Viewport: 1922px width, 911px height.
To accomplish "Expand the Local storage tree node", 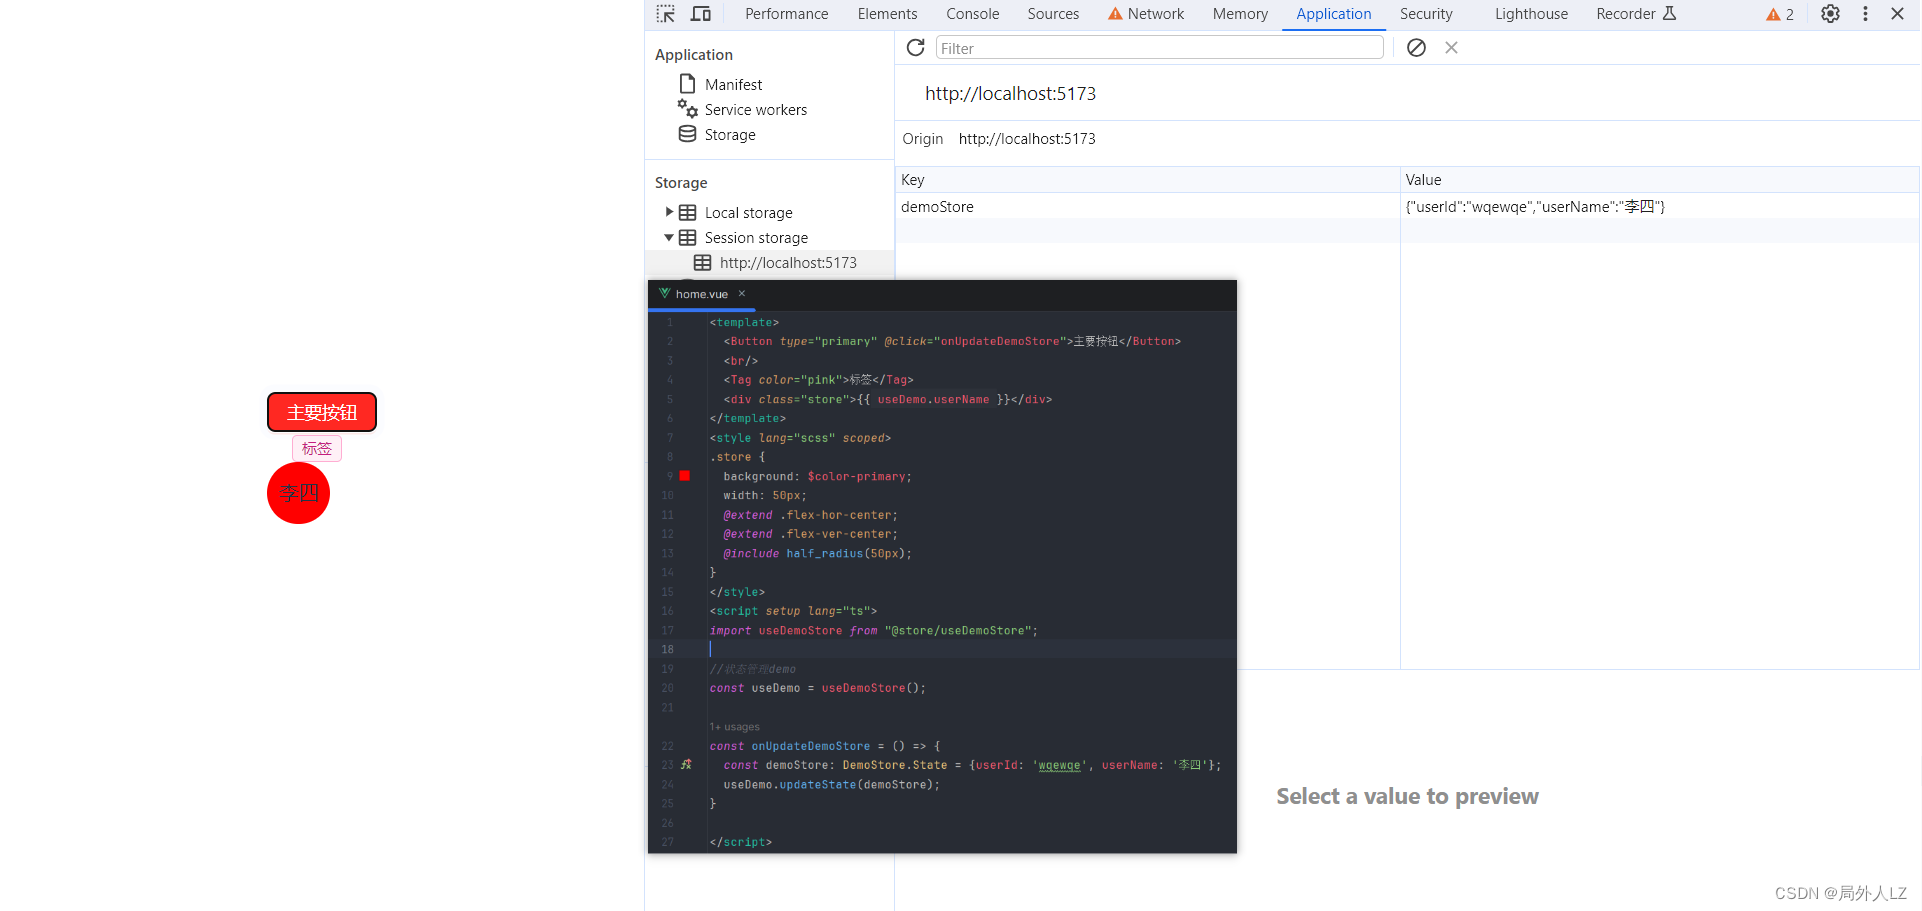I will 669,212.
